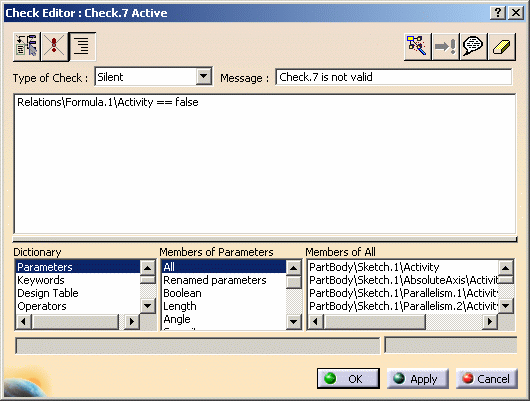
Task: Expand the Type of Check dropdown
Action: (x=203, y=77)
